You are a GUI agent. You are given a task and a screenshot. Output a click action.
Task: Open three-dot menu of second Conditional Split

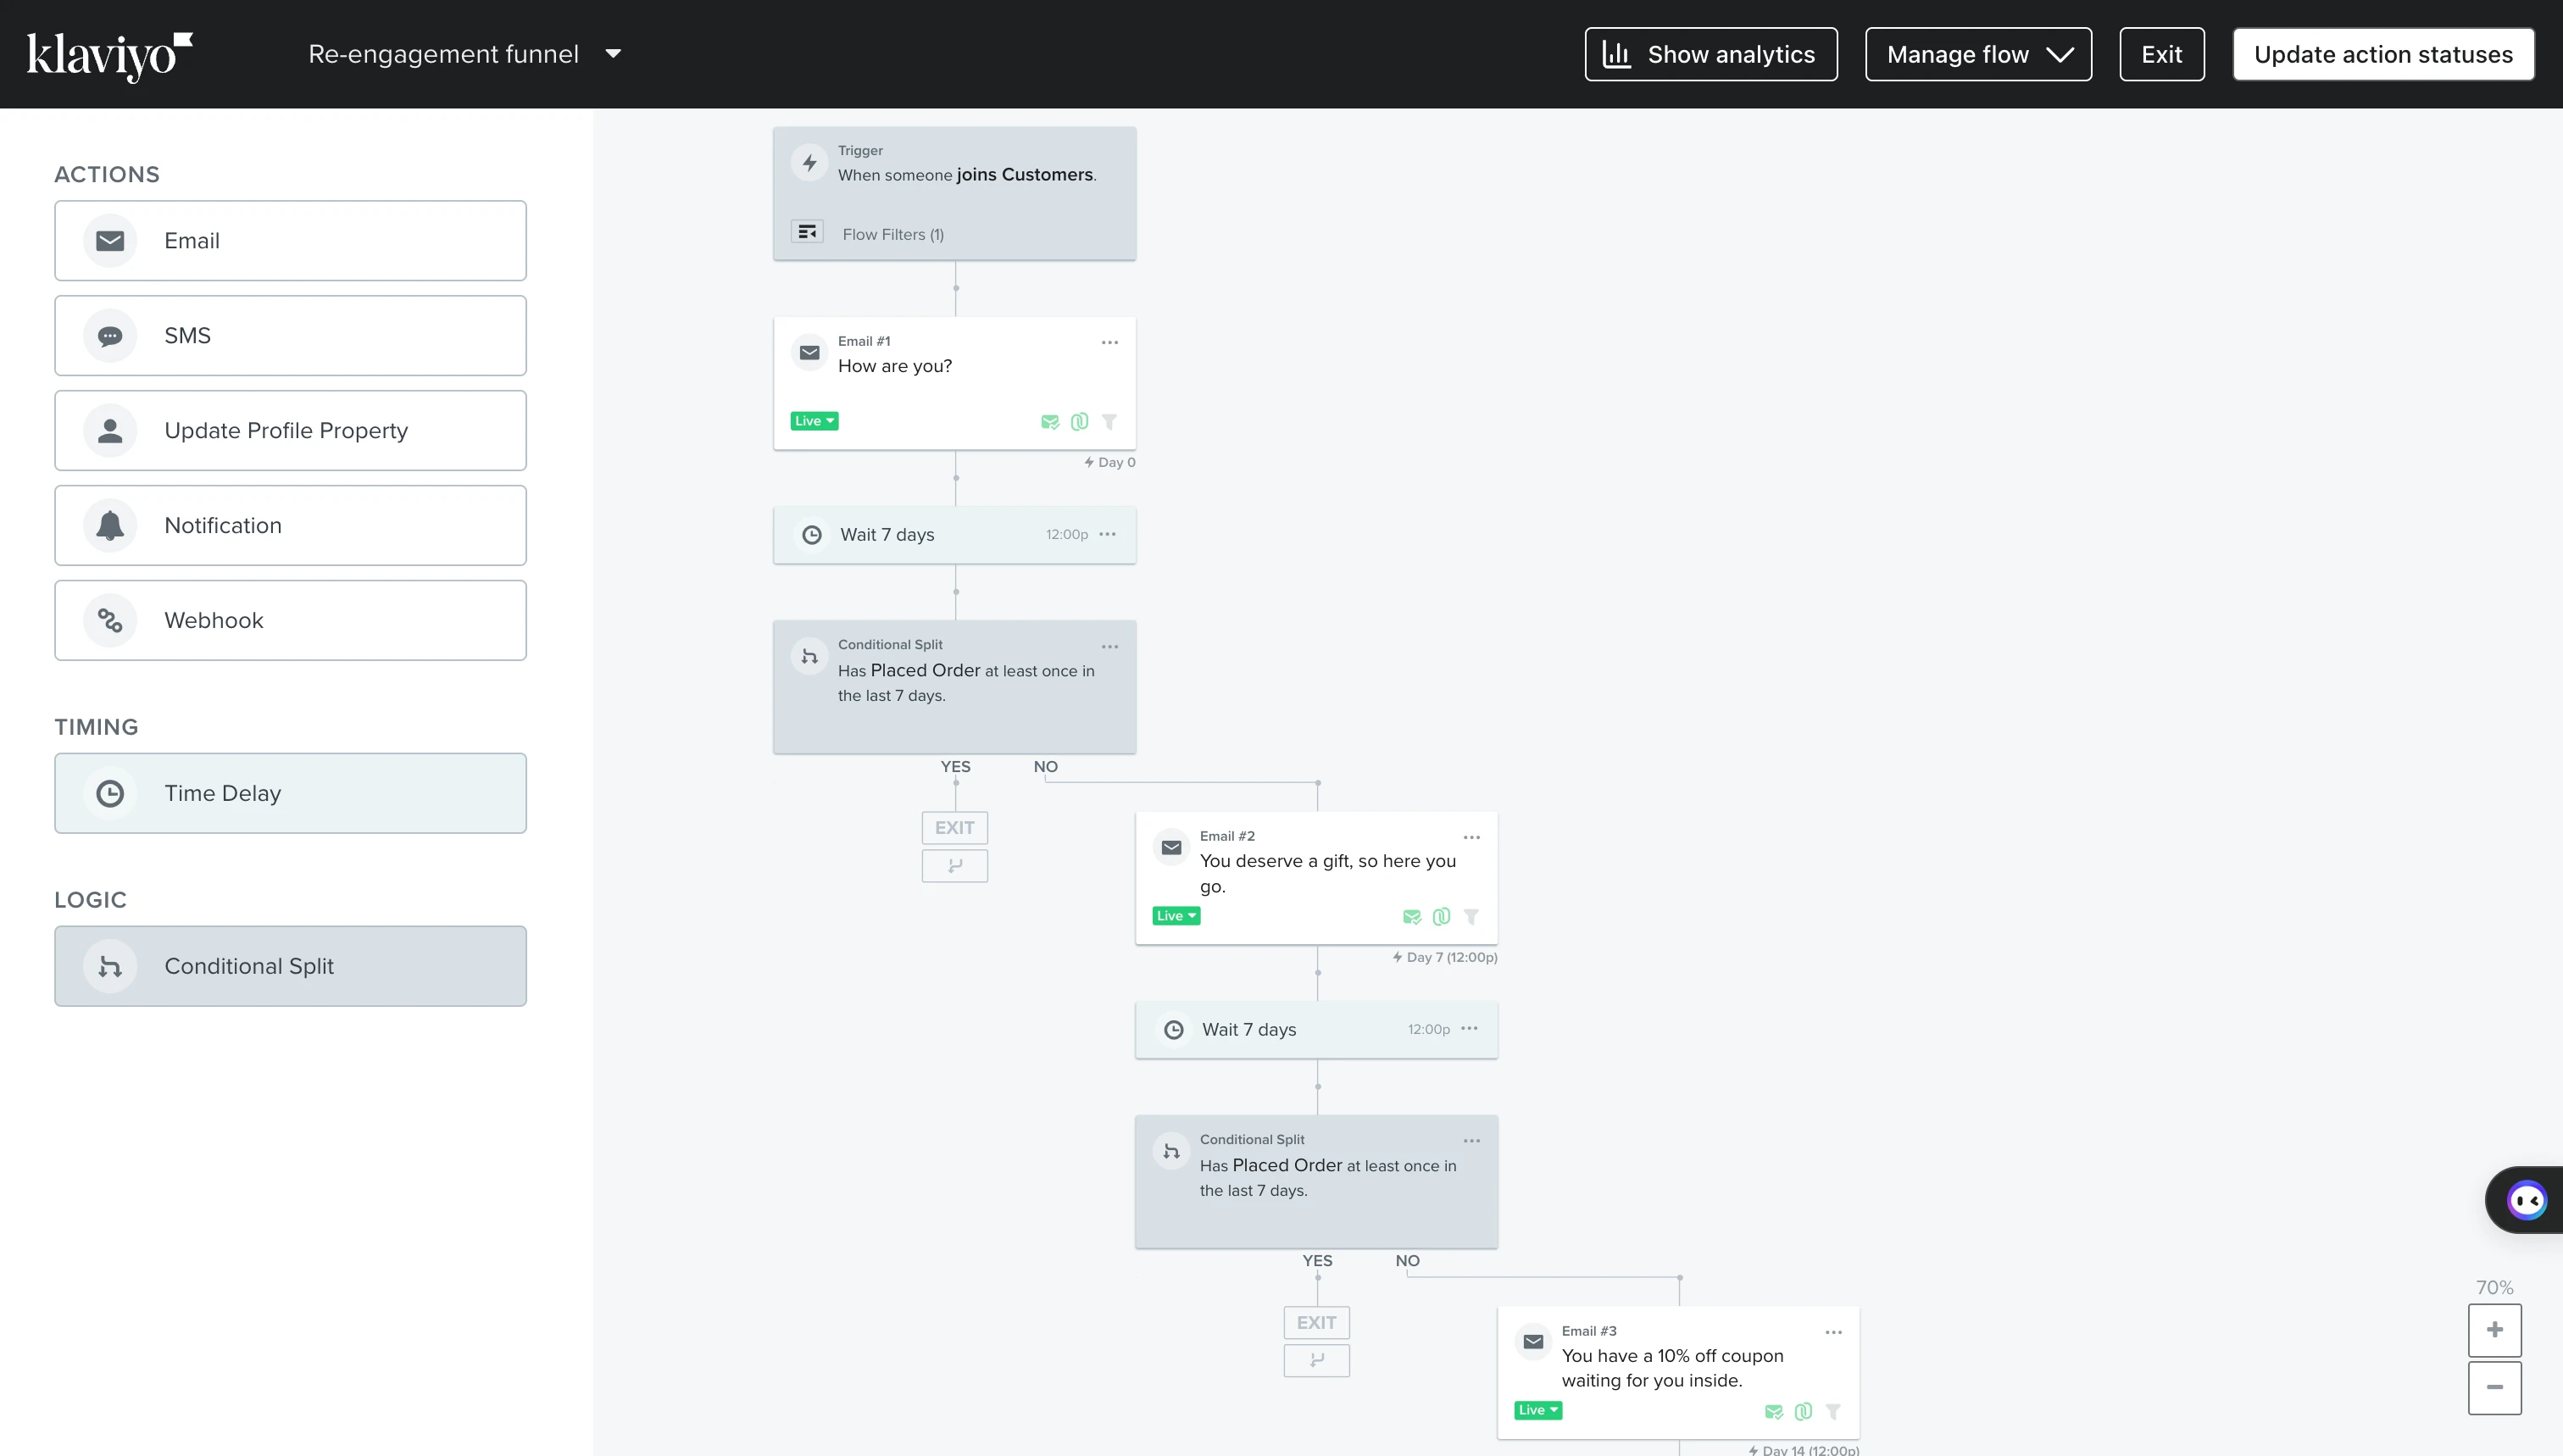click(x=1472, y=1142)
